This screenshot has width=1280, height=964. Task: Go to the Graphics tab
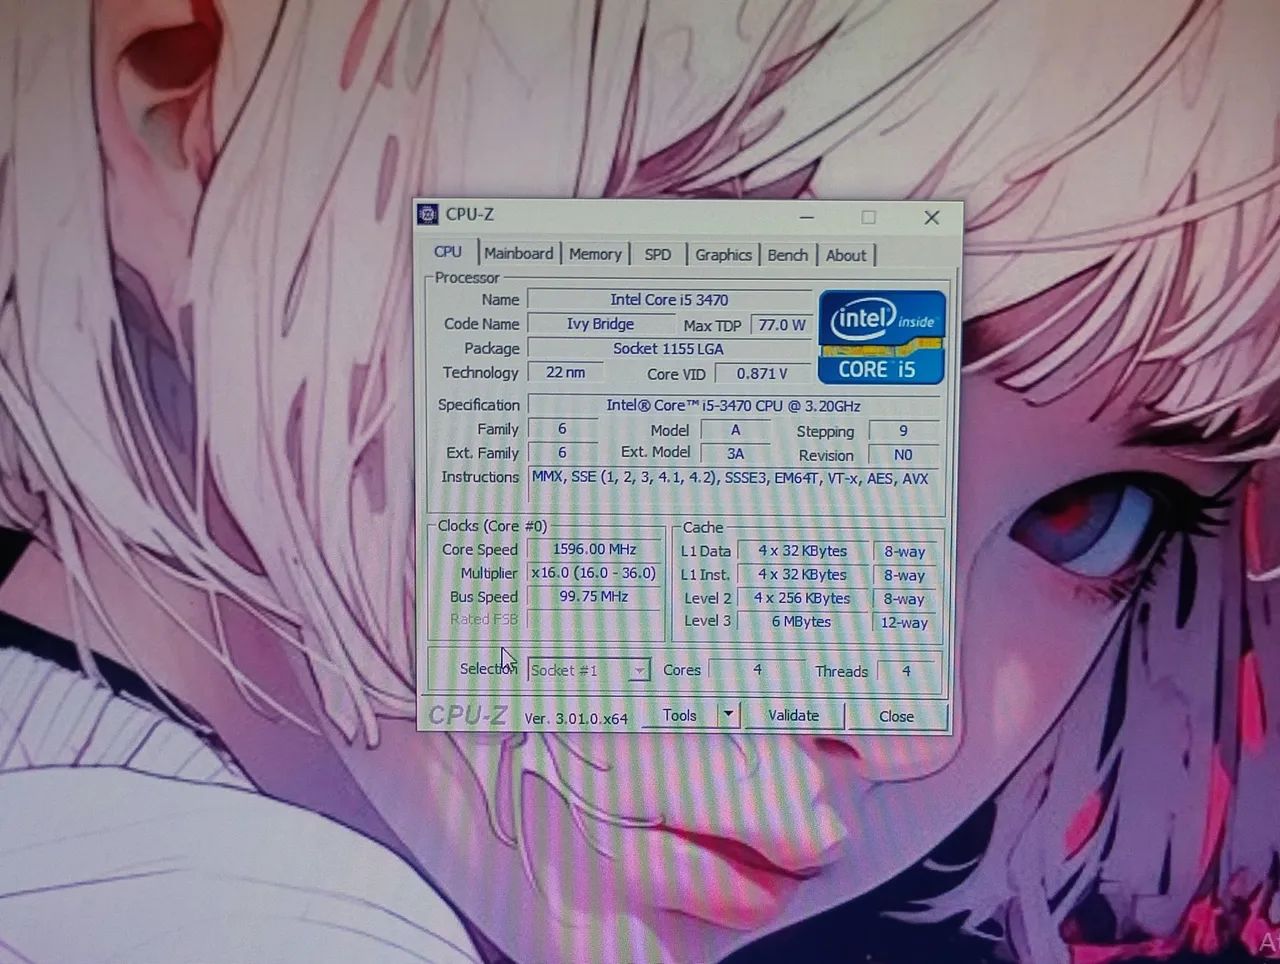tap(723, 255)
